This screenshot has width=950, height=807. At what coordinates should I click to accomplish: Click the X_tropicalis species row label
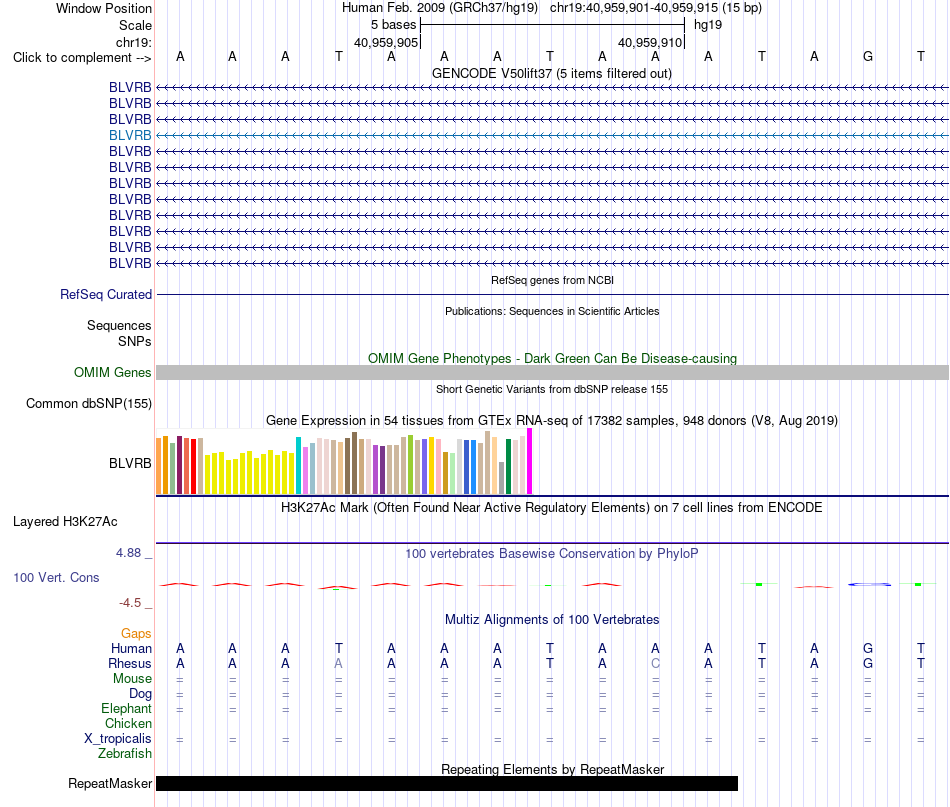118,739
